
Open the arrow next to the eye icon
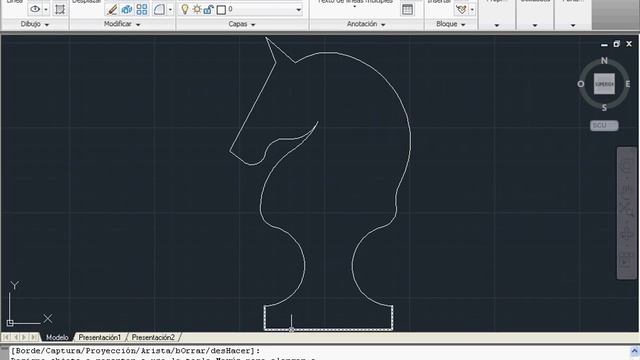[x=46, y=9]
